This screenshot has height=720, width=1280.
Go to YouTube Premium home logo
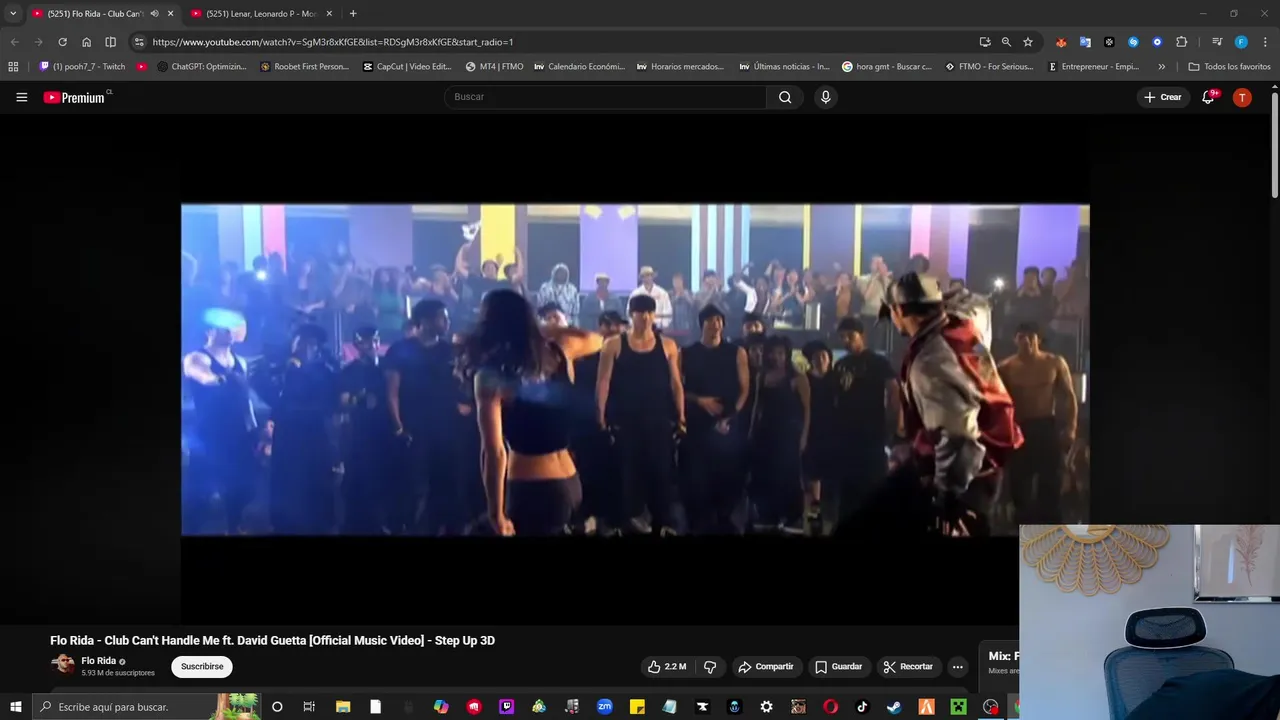pyautogui.click(x=76, y=97)
